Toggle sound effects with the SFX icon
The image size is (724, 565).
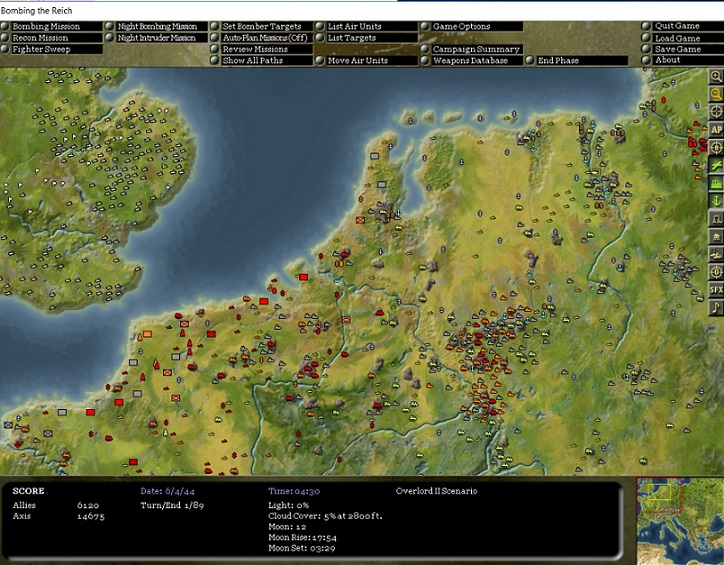(x=716, y=289)
